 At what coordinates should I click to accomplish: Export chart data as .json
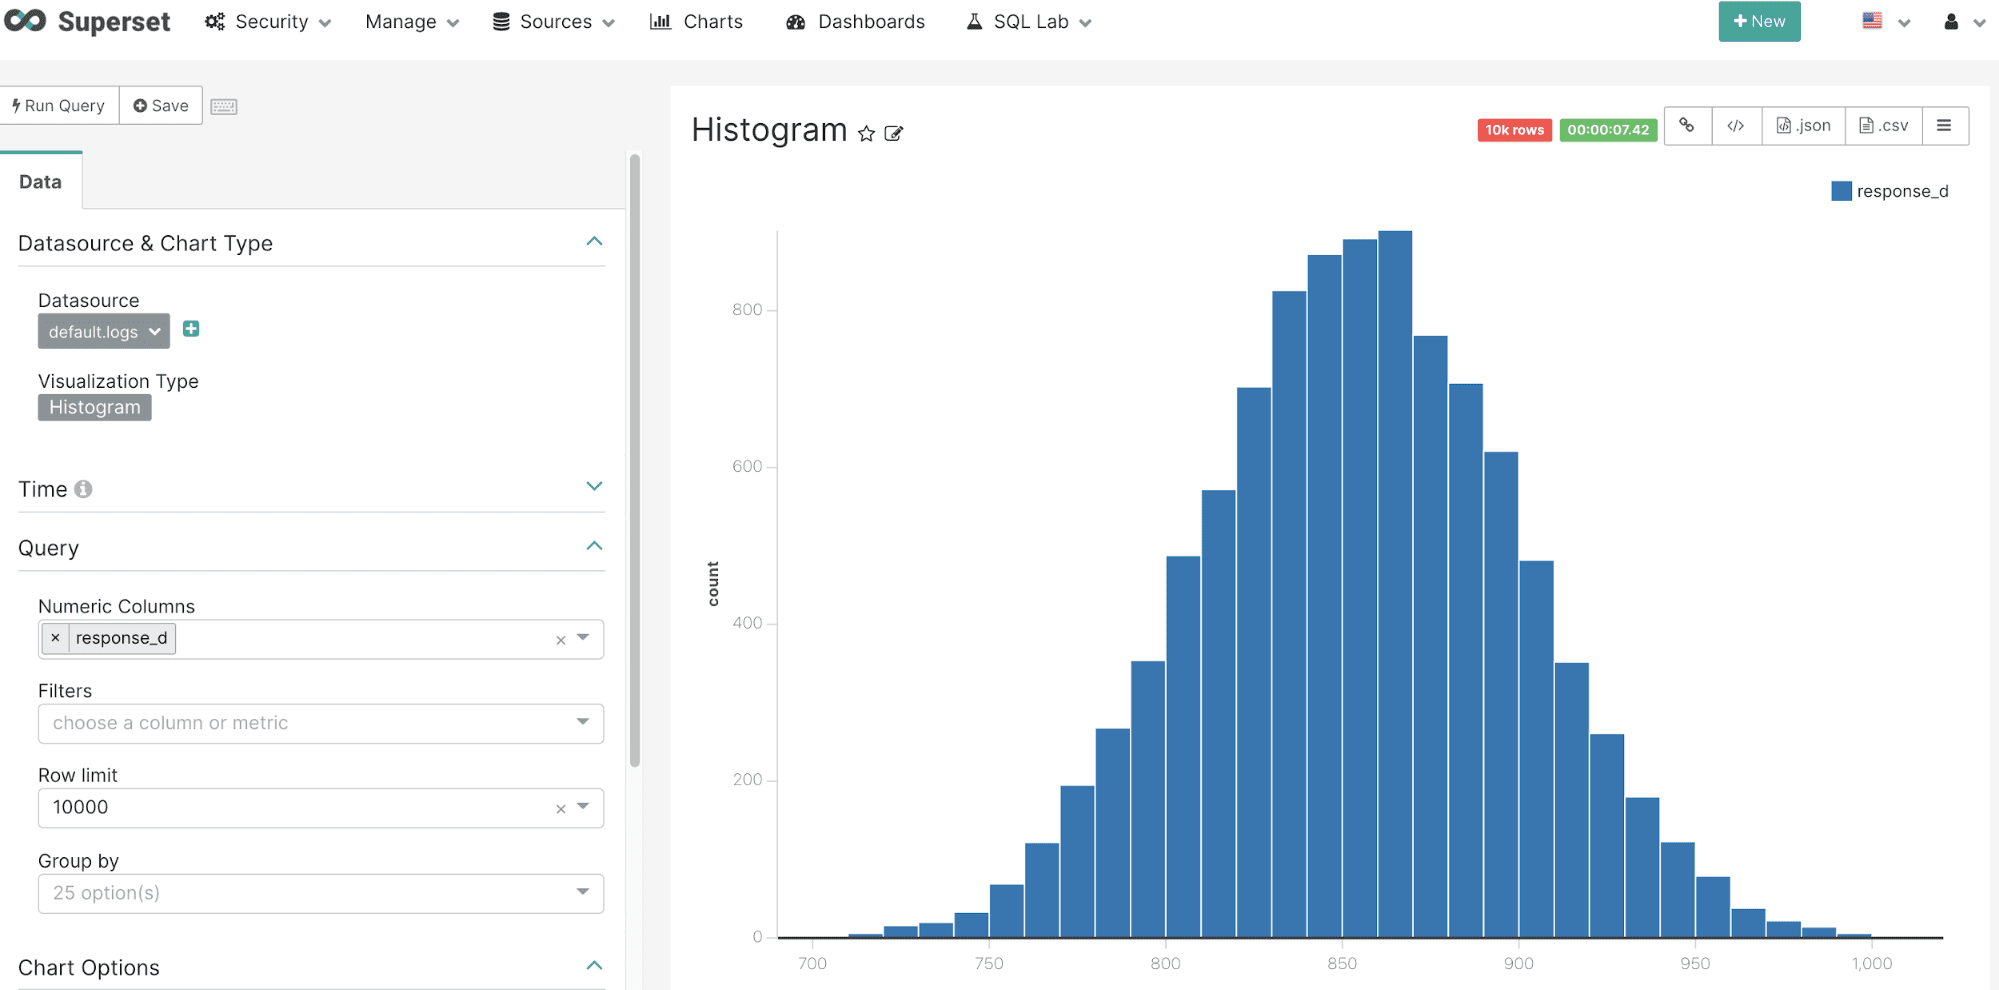1803,126
